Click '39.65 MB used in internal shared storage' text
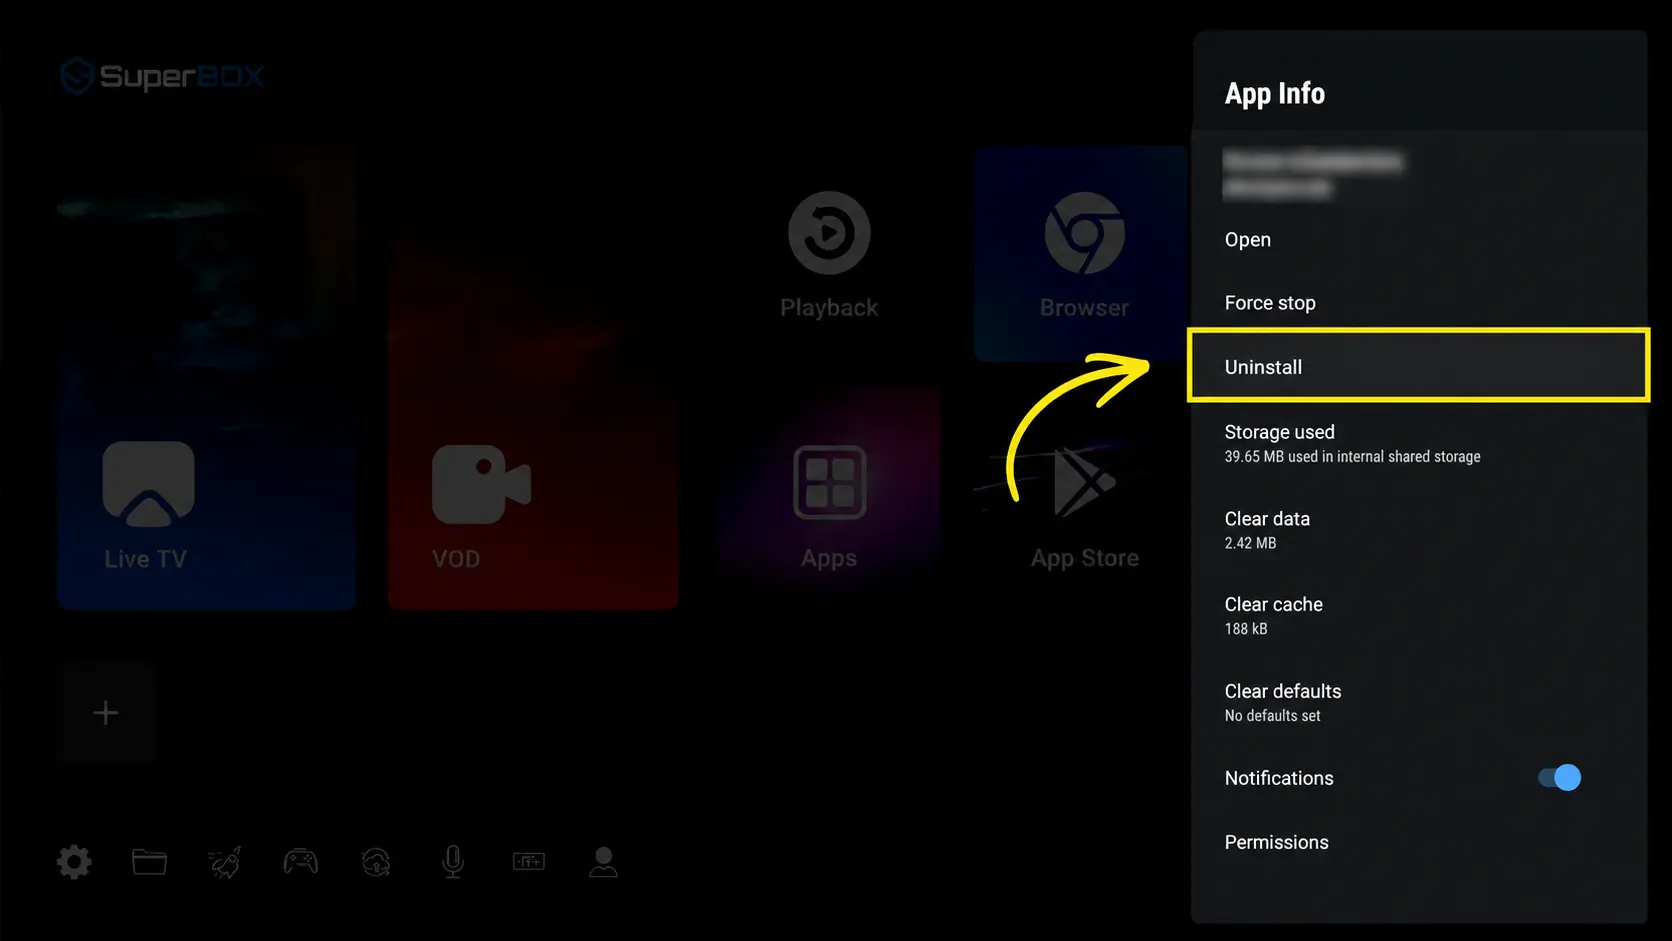 [x=1352, y=457]
